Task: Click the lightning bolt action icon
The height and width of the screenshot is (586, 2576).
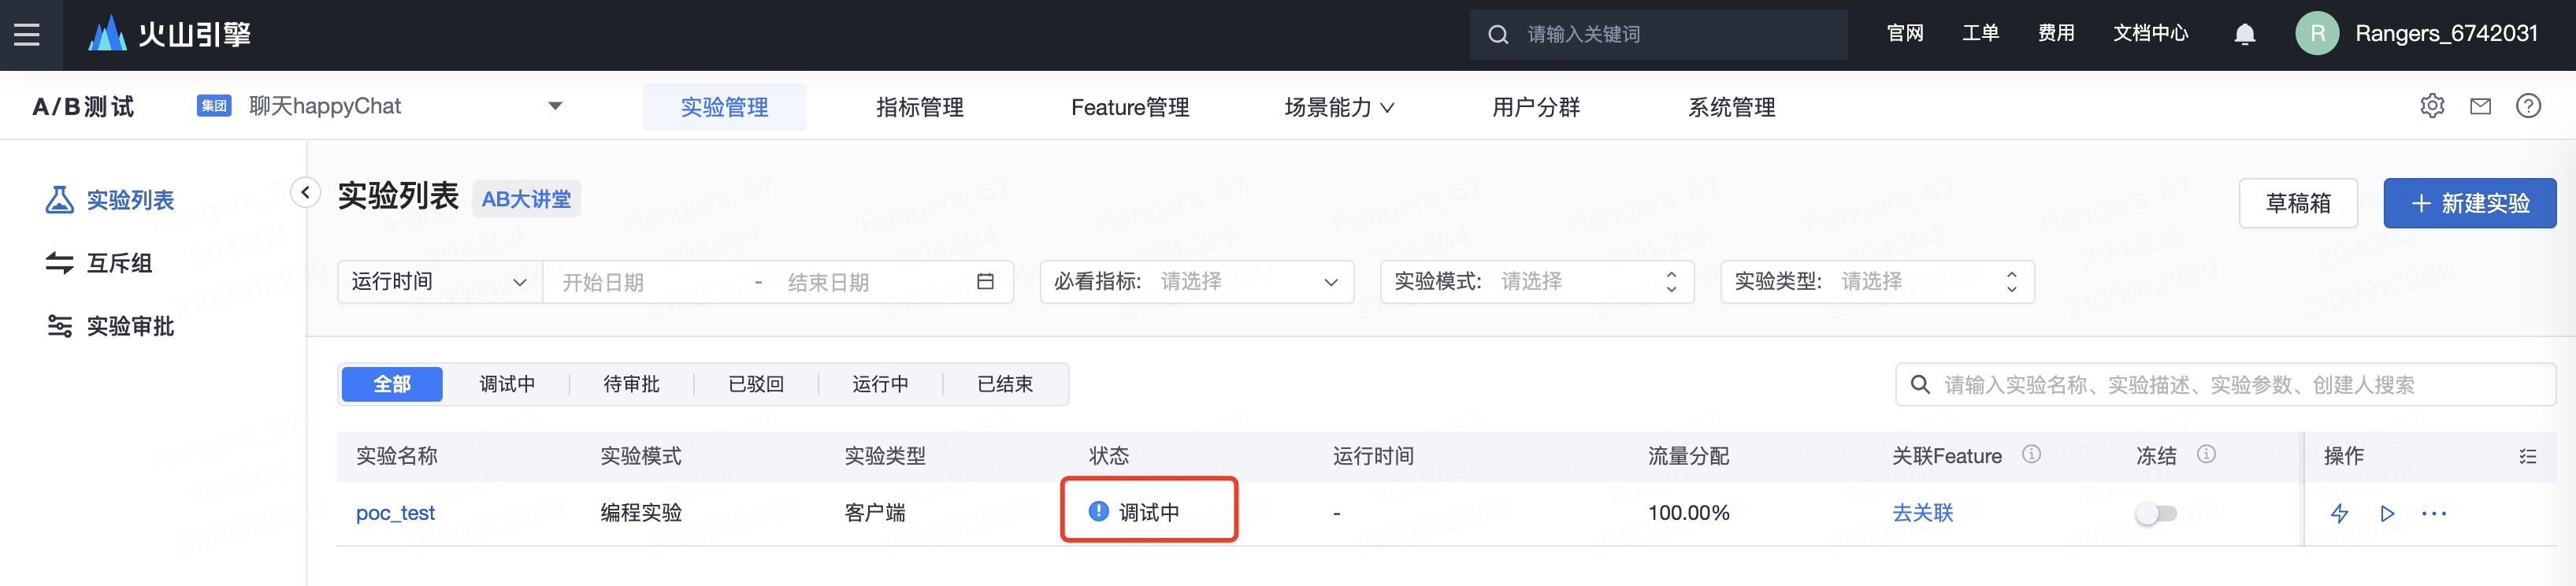Action: point(2339,513)
